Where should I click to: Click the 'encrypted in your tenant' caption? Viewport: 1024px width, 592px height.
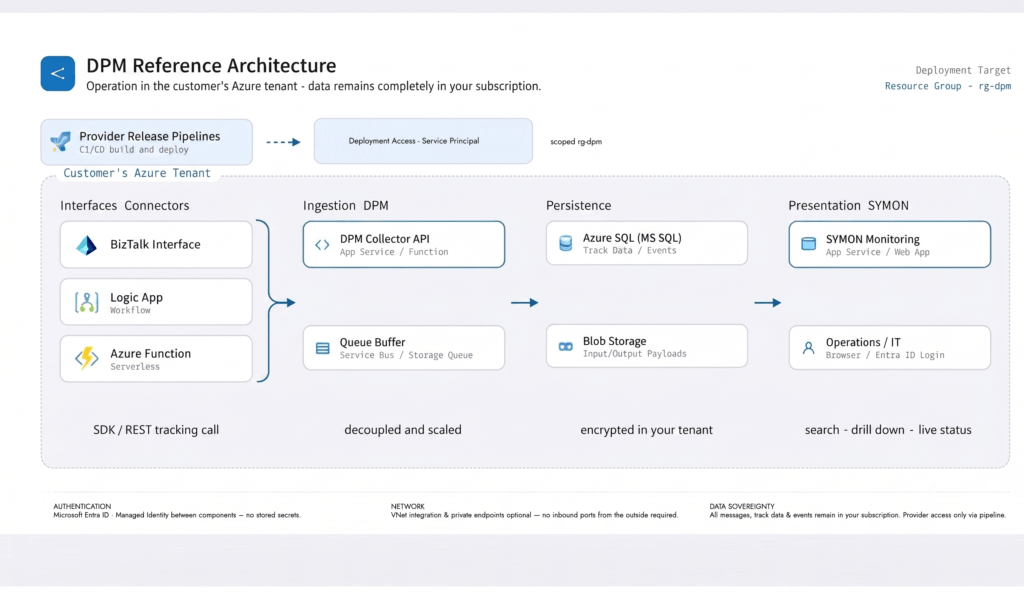click(647, 430)
